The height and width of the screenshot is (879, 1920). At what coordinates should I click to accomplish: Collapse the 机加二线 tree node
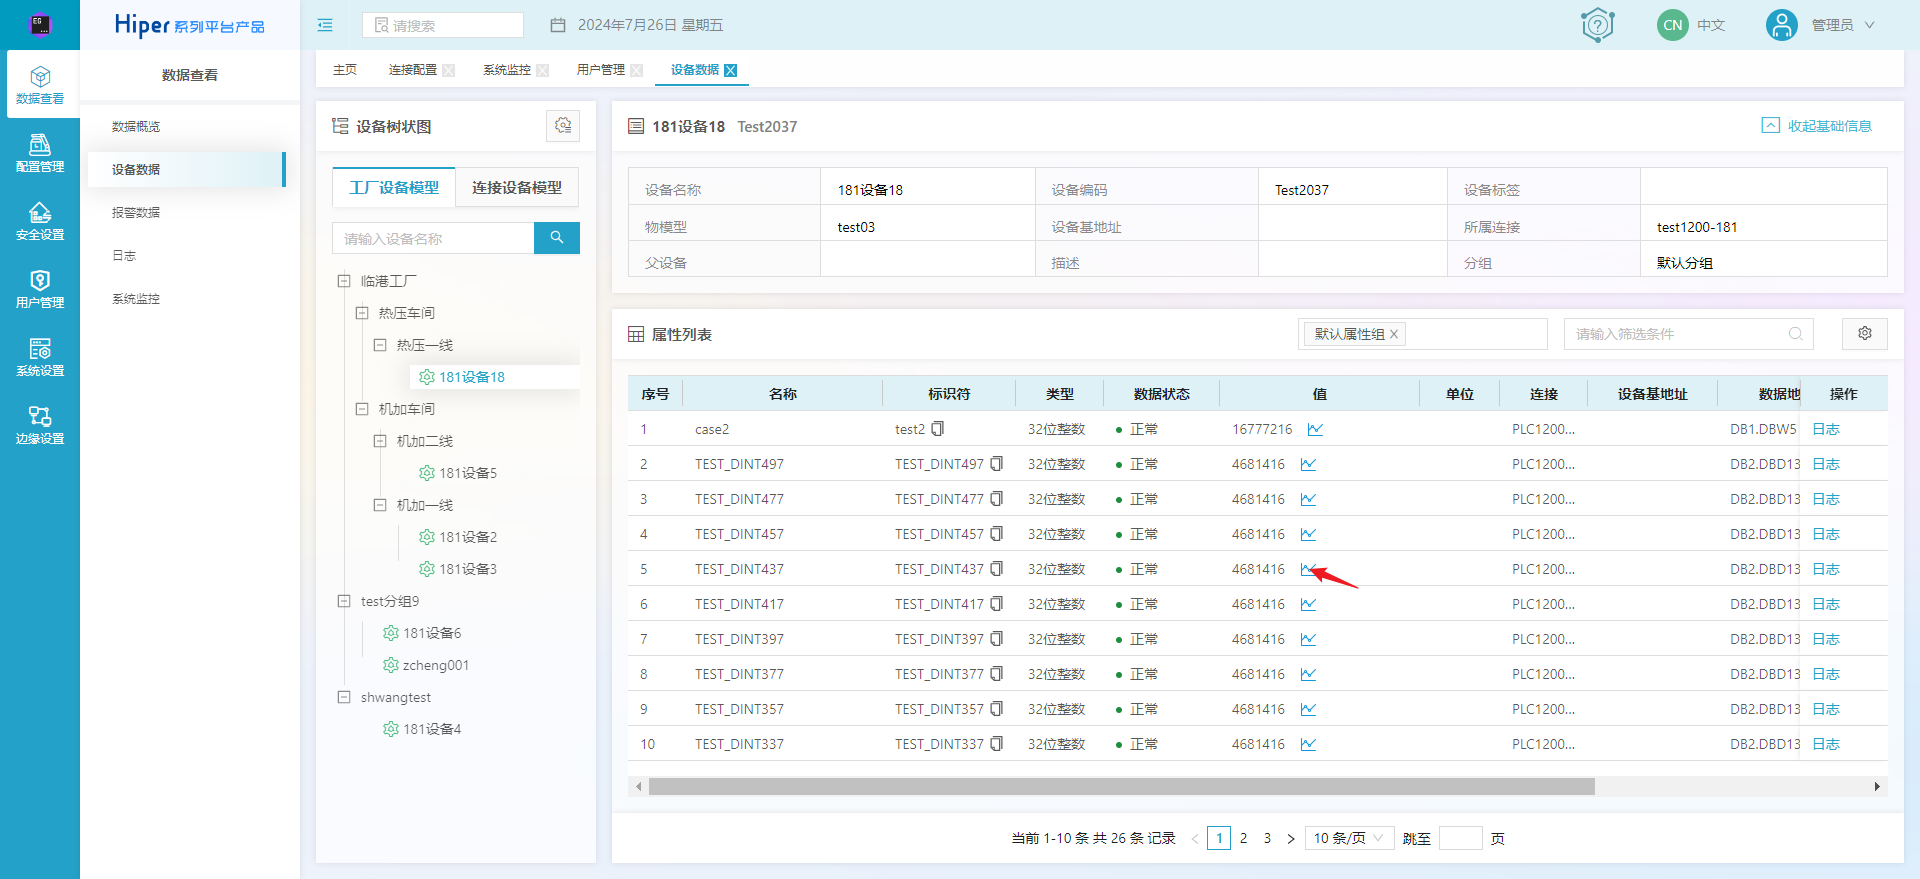380,441
